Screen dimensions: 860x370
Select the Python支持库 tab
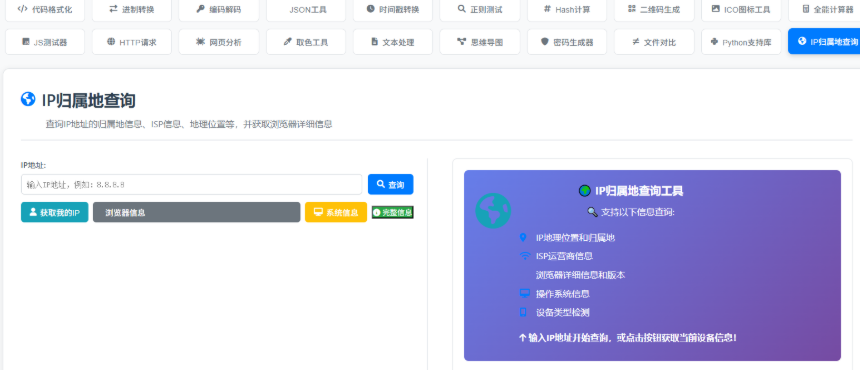(741, 42)
